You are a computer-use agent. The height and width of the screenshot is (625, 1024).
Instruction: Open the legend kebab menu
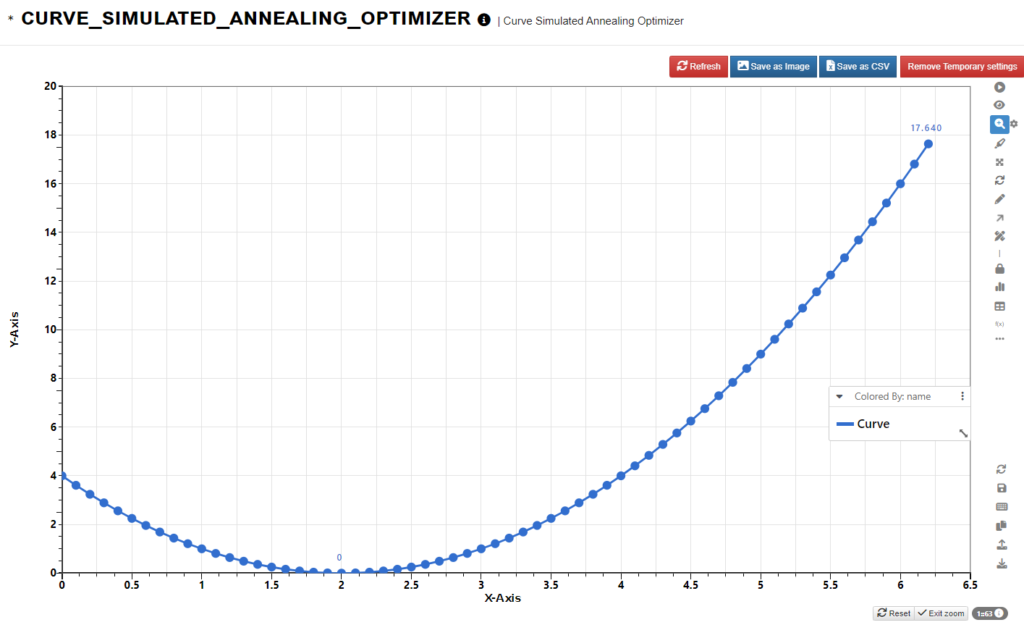point(963,396)
